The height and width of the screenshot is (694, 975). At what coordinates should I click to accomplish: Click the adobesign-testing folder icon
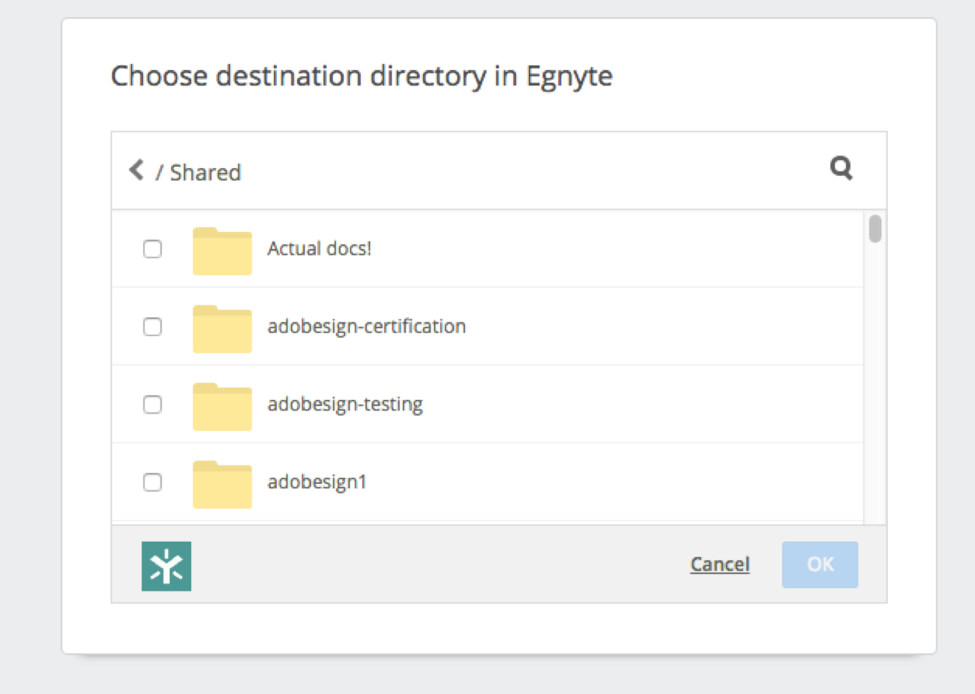pos(222,407)
